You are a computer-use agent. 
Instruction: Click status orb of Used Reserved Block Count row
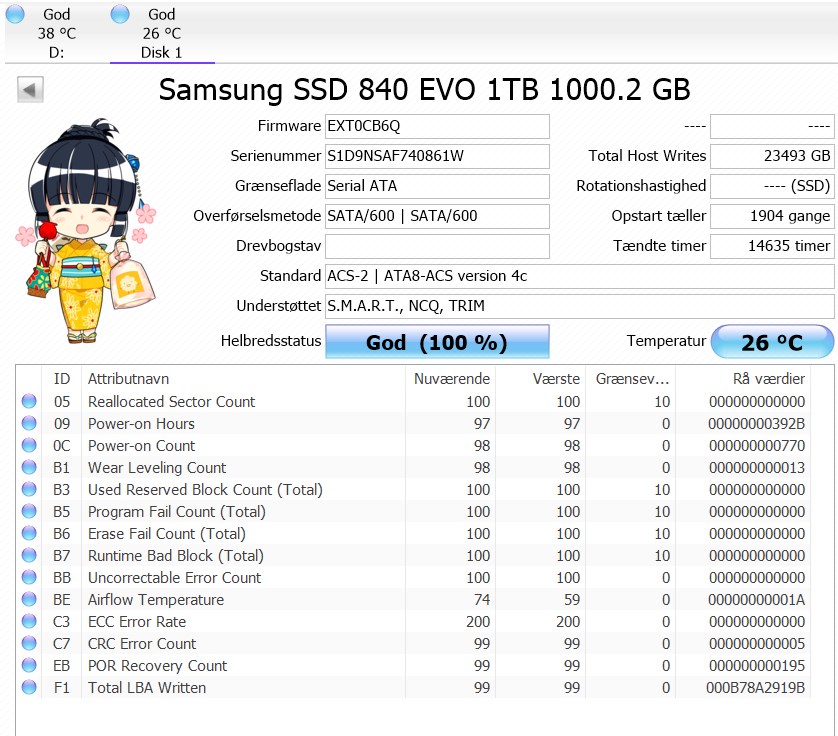click(x=29, y=489)
